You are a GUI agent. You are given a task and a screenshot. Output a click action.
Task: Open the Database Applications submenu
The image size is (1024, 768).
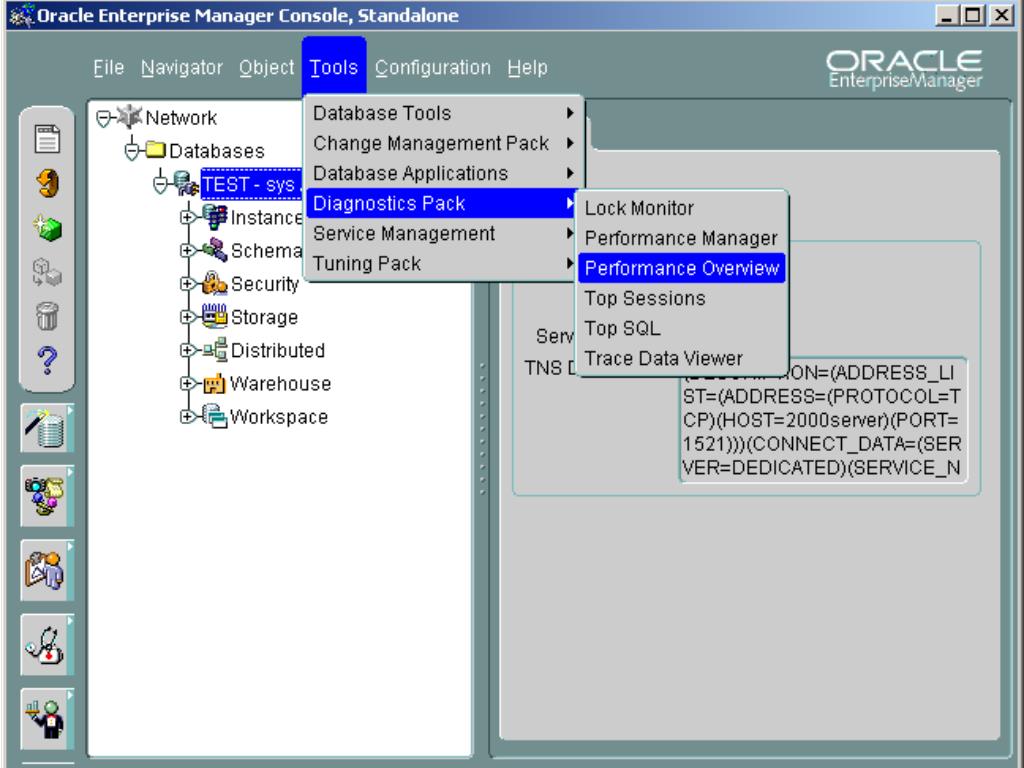click(x=443, y=173)
